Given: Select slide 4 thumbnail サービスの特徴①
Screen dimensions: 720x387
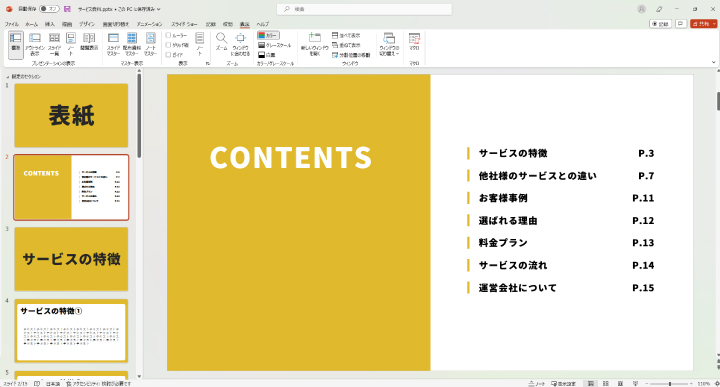Looking at the screenshot, I should [71, 331].
